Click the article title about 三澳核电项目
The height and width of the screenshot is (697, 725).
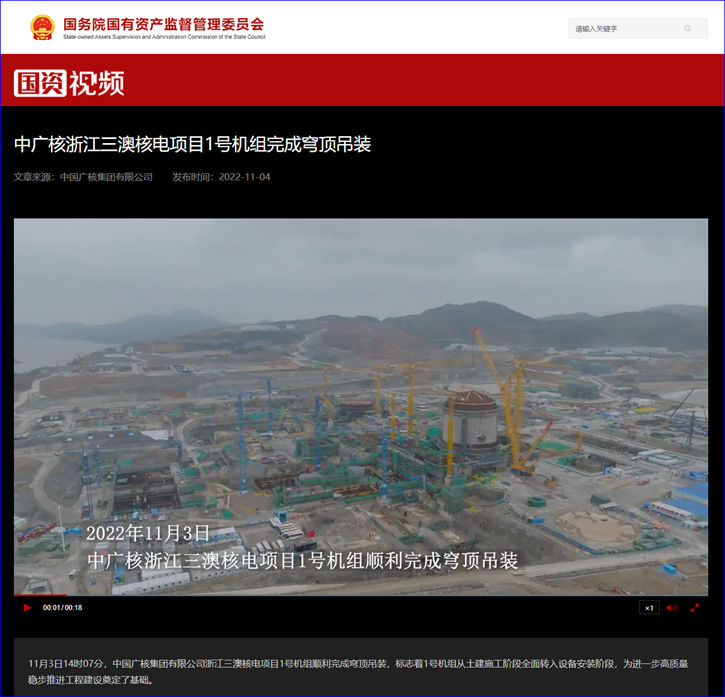pyautogui.click(x=192, y=144)
